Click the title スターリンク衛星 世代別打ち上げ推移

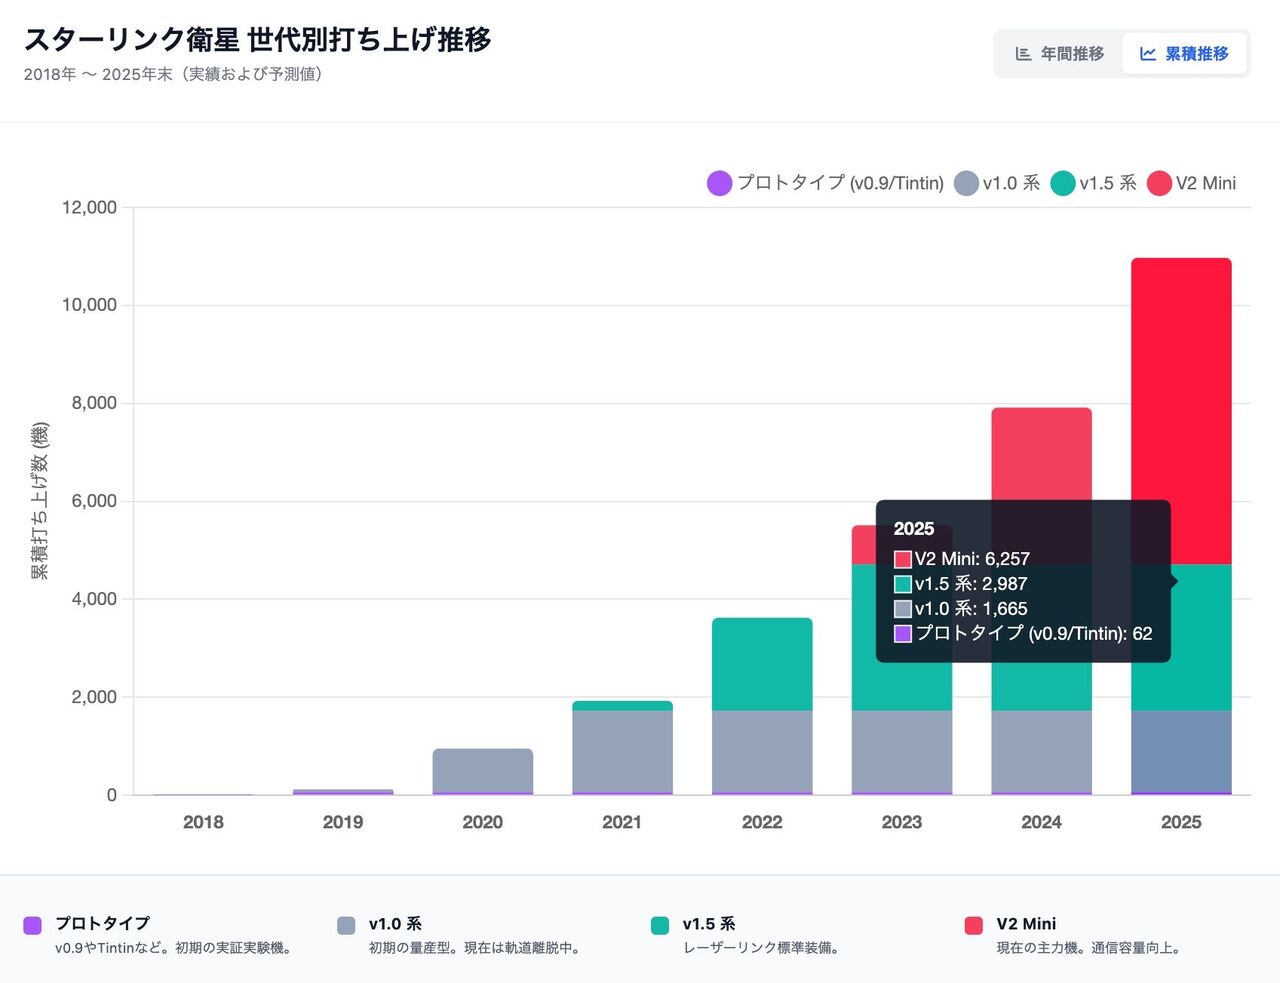pyautogui.click(x=258, y=40)
